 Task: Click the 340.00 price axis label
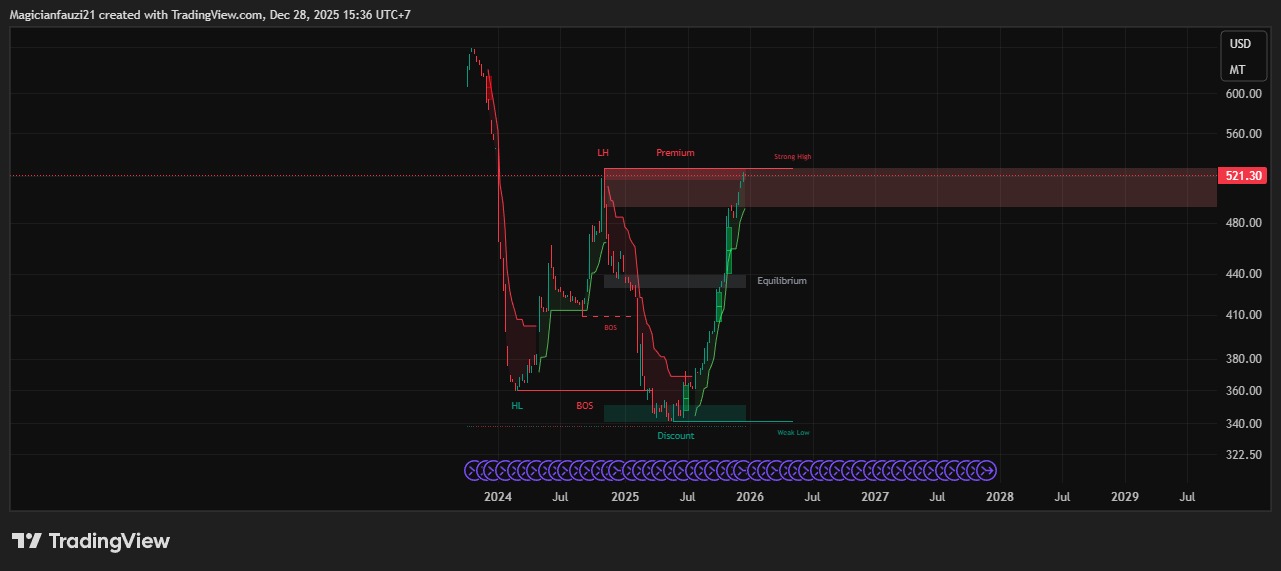[1242, 424]
